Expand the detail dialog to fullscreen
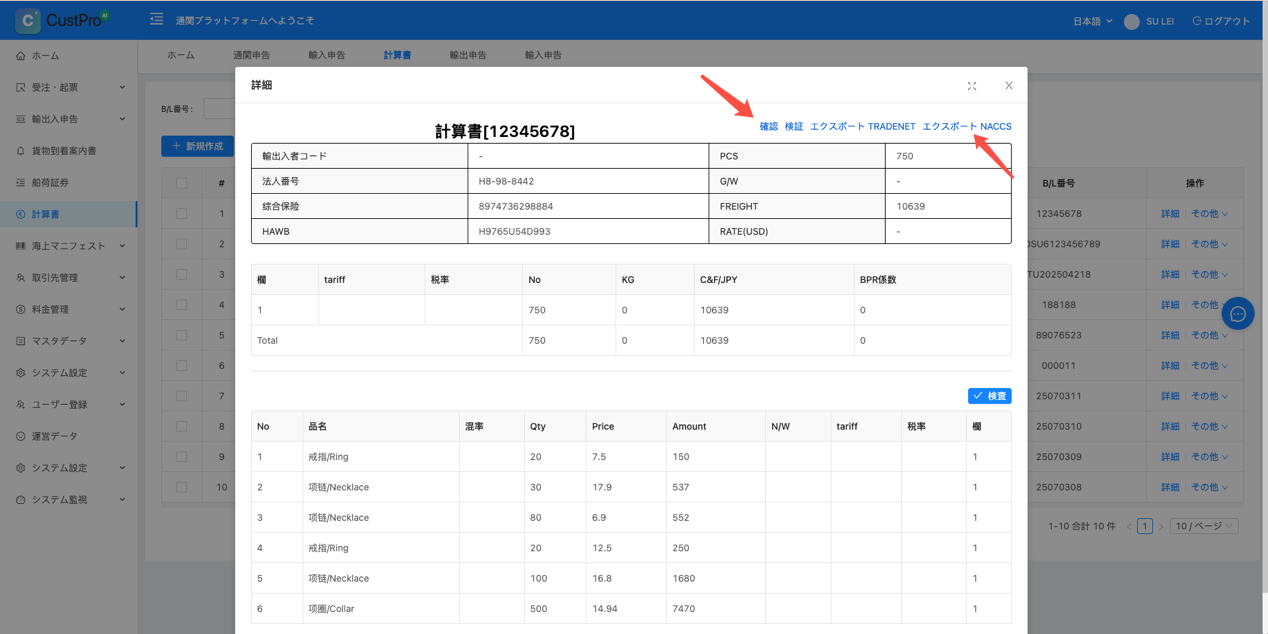The width and height of the screenshot is (1268, 634). point(972,86)
